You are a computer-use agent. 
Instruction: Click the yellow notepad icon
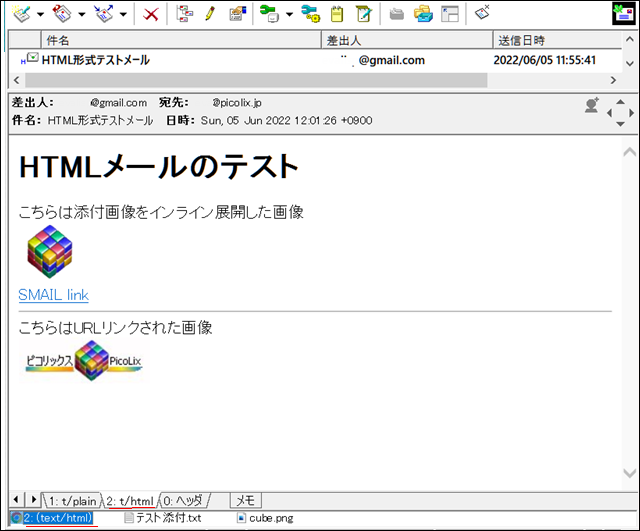(x=337, y=14)
